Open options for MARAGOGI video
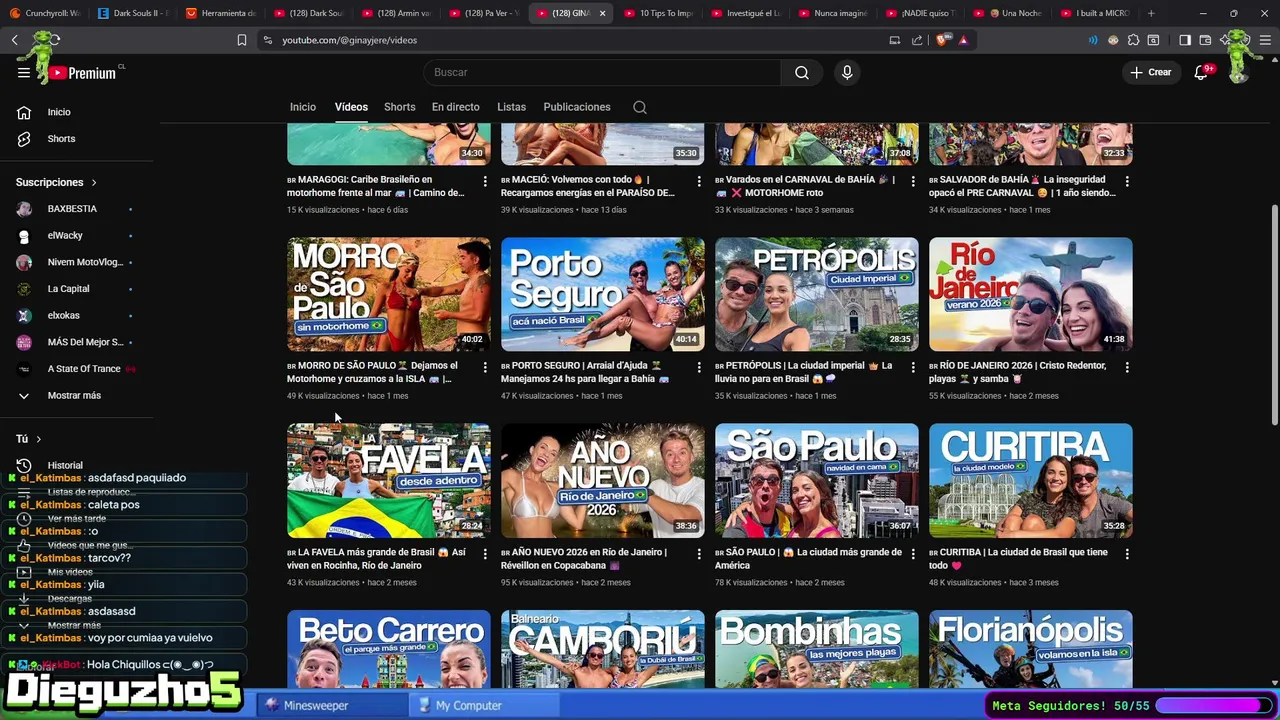The height and width of the screenshot is (720, 1280). click(485, 181)
